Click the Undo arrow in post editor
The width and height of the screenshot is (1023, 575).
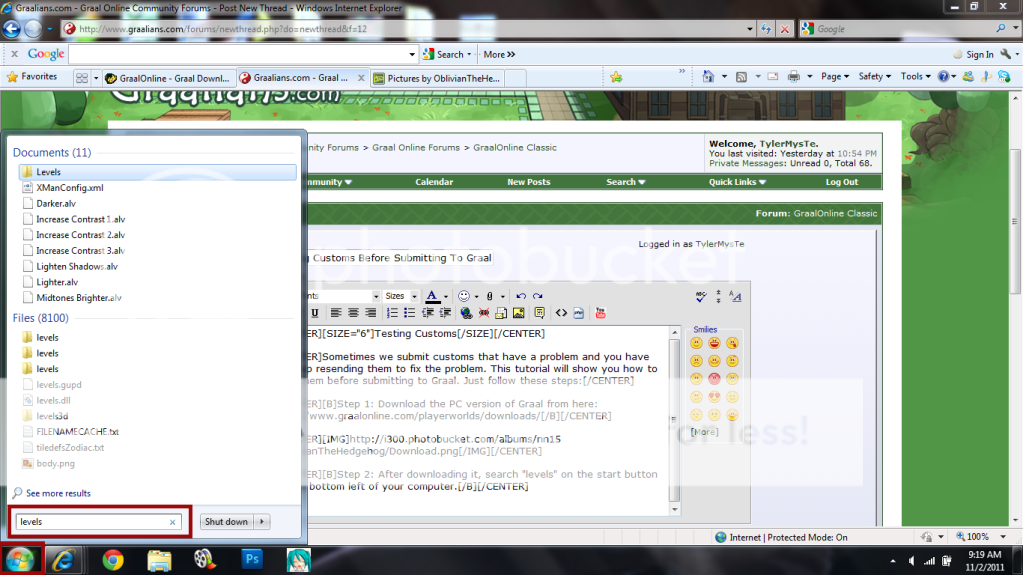(520, 296)
